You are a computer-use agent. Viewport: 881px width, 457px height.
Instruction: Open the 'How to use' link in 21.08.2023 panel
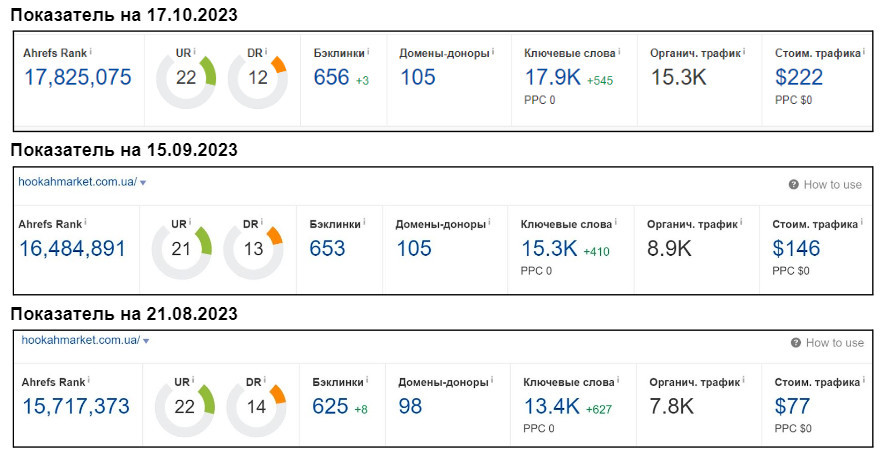point(834,343)
